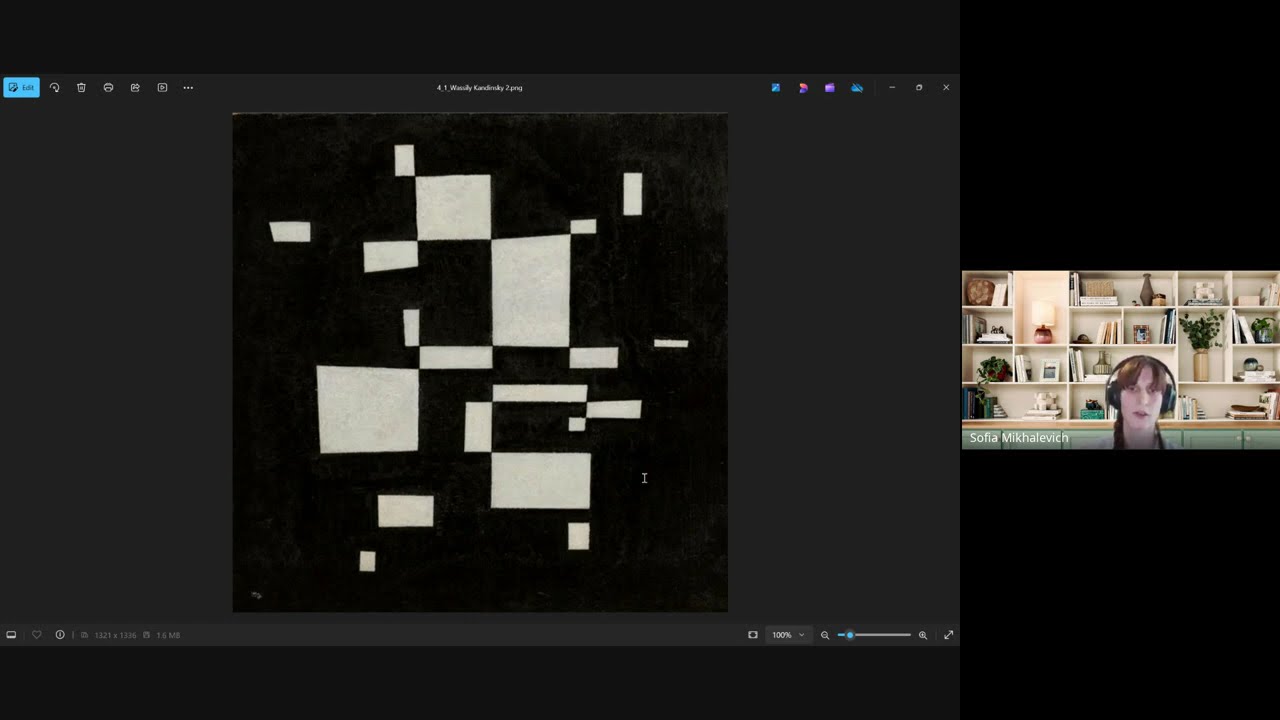Image resolution: width=1280 pixels, height=720 pixels.
Task: Print the image using the printer icon
Action: [108, 88]
